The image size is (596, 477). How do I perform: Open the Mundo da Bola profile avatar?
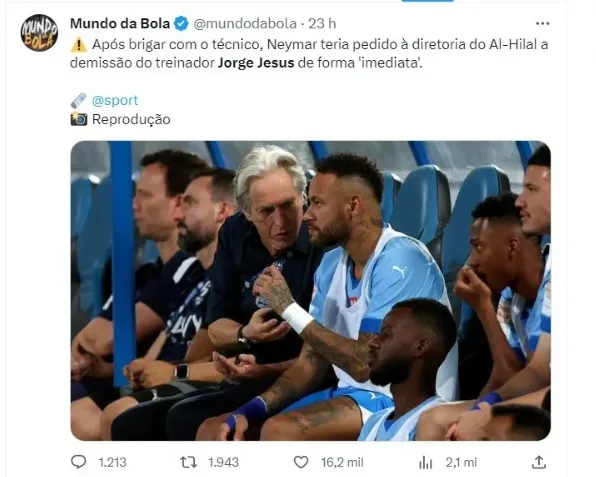click(x=39, y=33)
